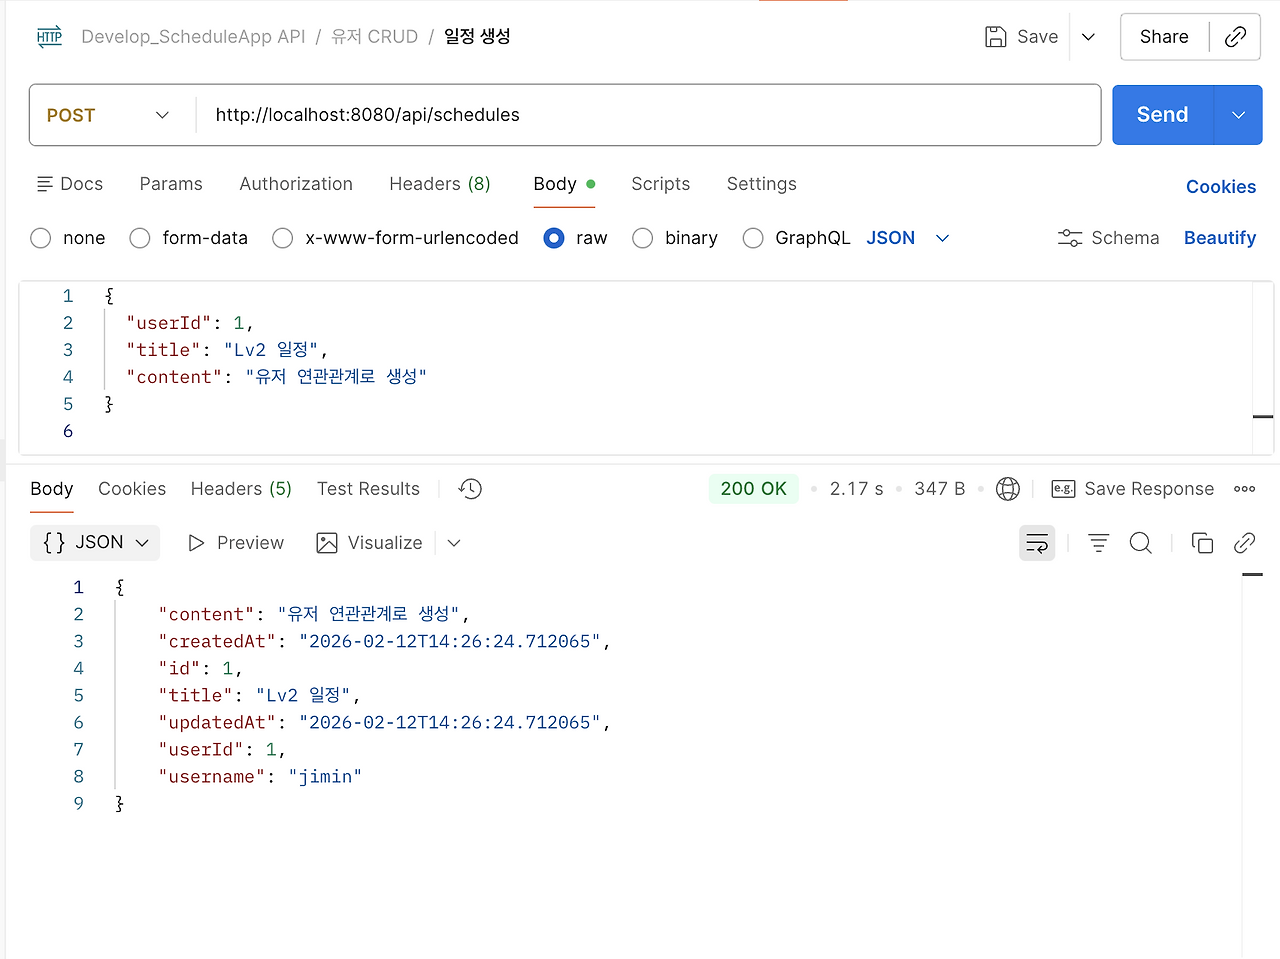The width and height of the screenshot is (1280, 959).
Task: Open the Docs tab
Action: coord(70,184)
